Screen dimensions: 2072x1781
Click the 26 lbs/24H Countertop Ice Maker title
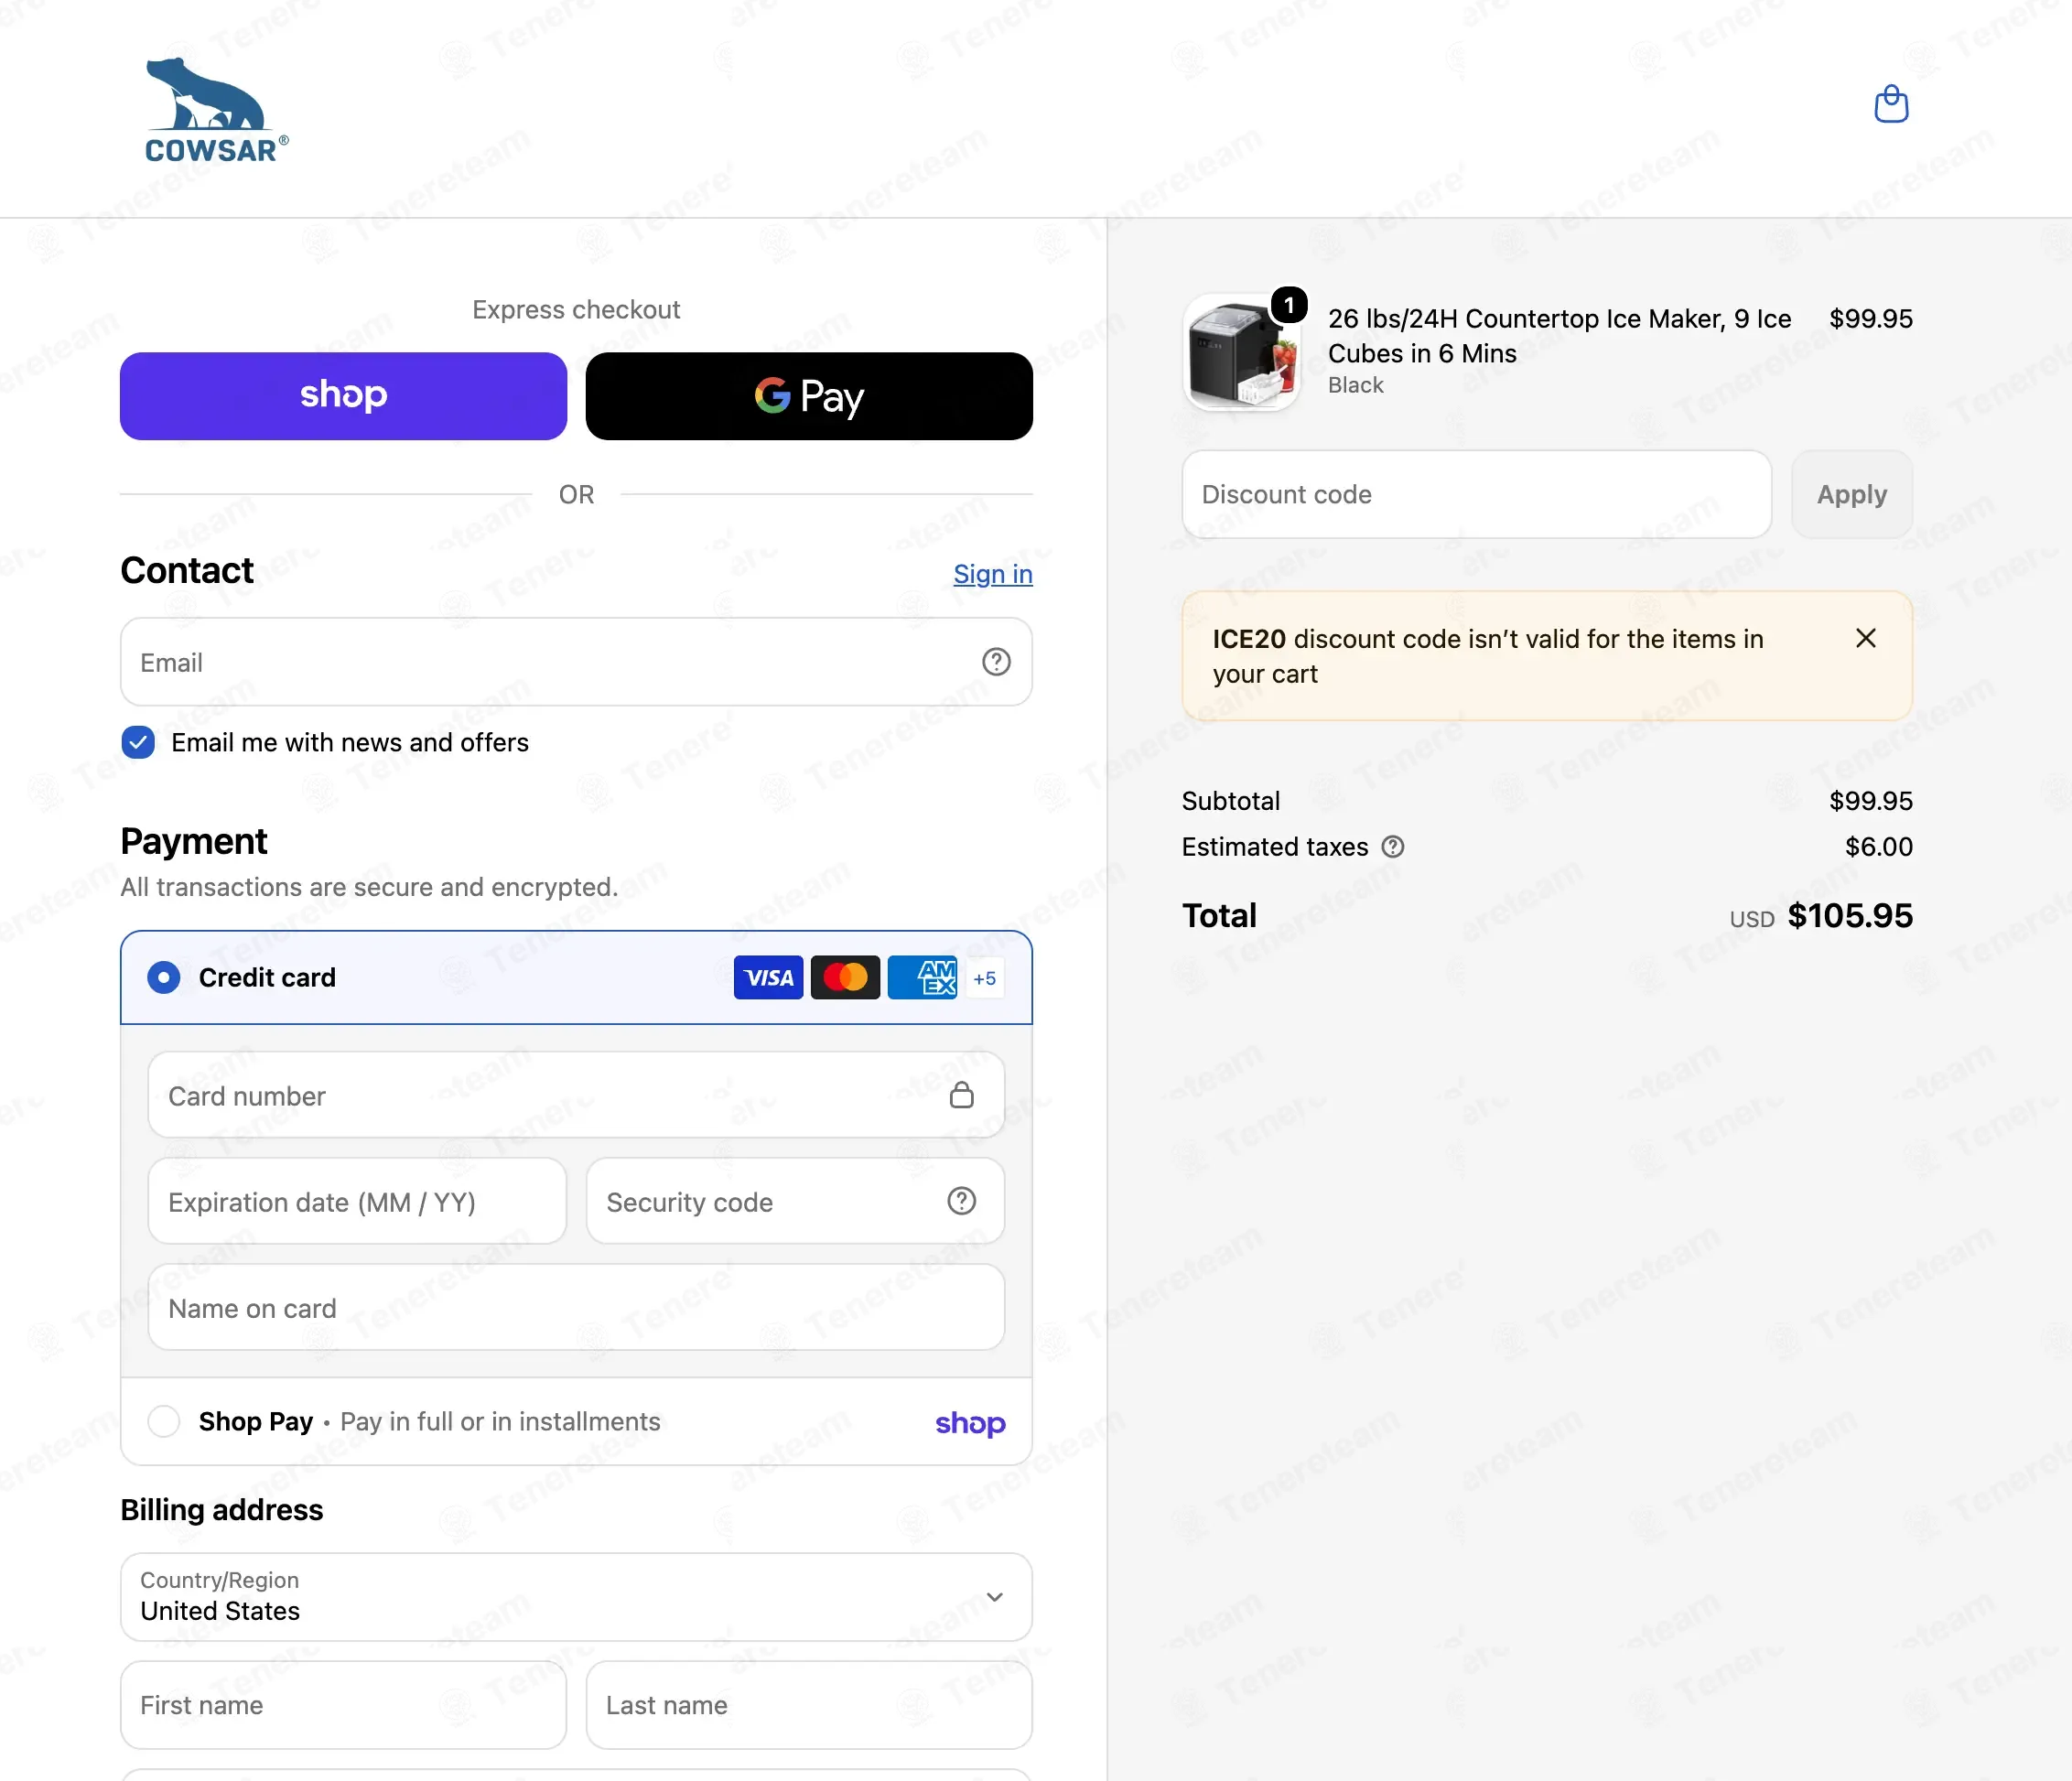pos(1559,336)
